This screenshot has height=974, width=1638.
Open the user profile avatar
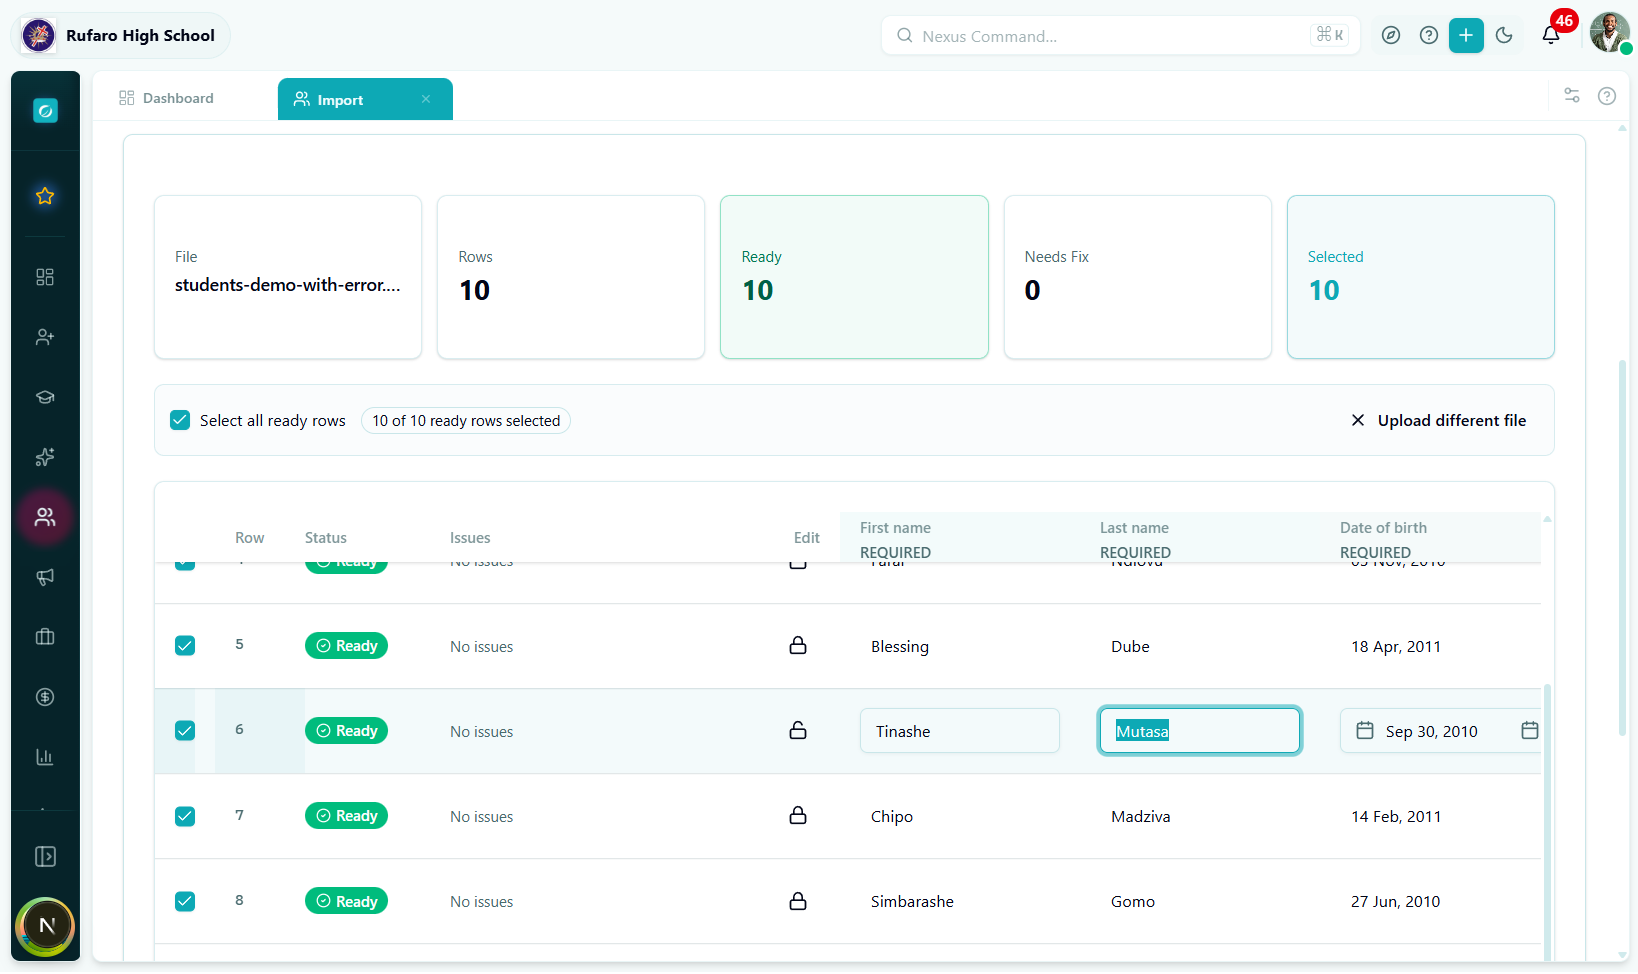point(1609,33)
